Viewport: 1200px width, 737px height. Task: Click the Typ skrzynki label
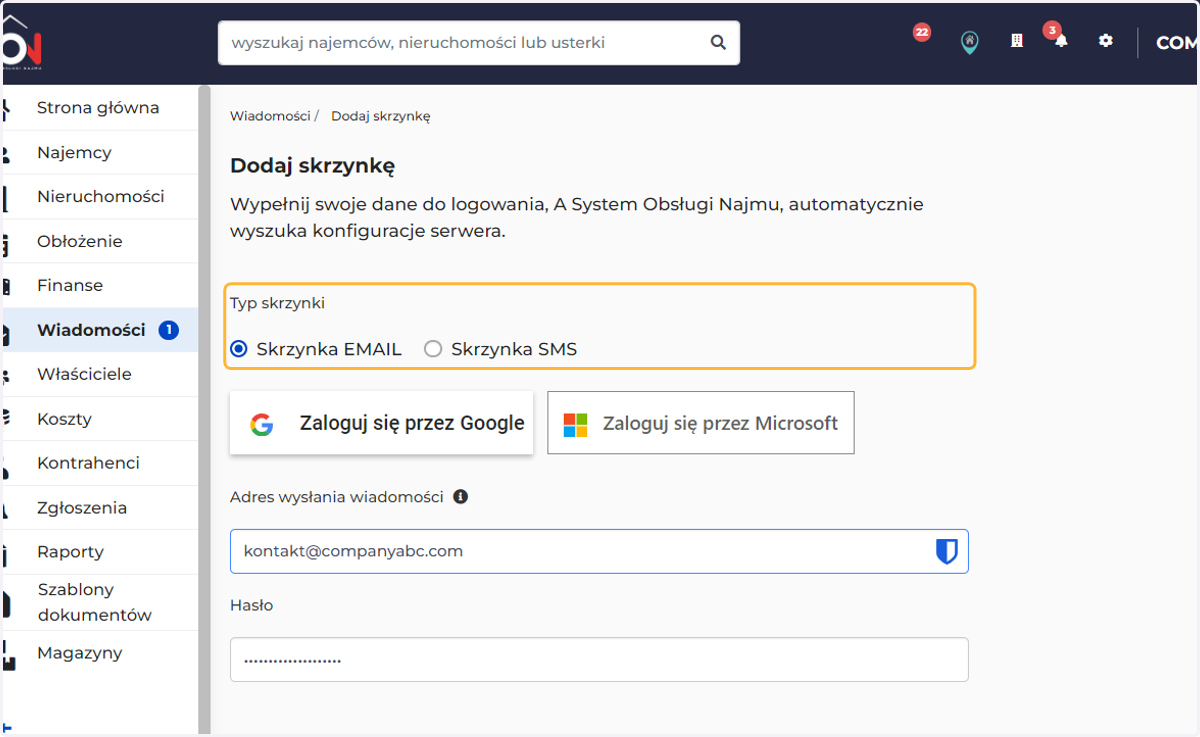point(277,302)
